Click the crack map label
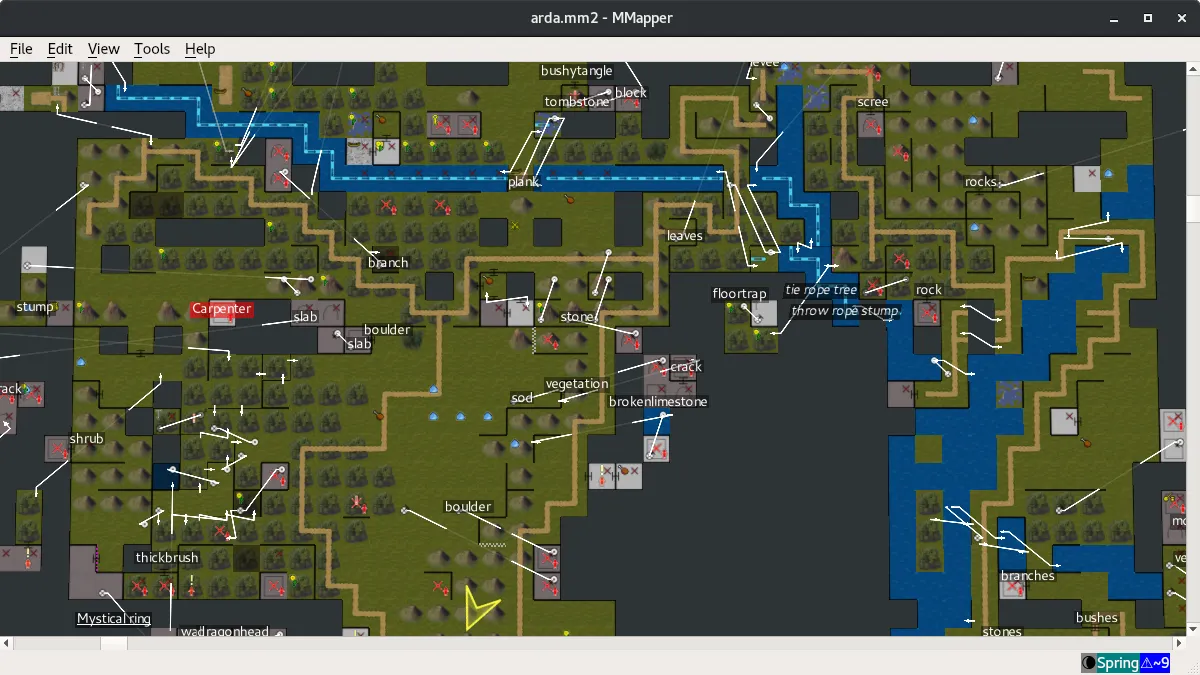 686,367
